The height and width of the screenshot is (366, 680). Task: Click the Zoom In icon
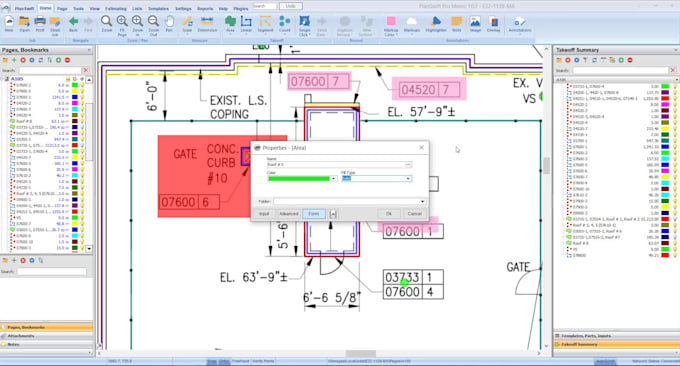click(137, 24)
